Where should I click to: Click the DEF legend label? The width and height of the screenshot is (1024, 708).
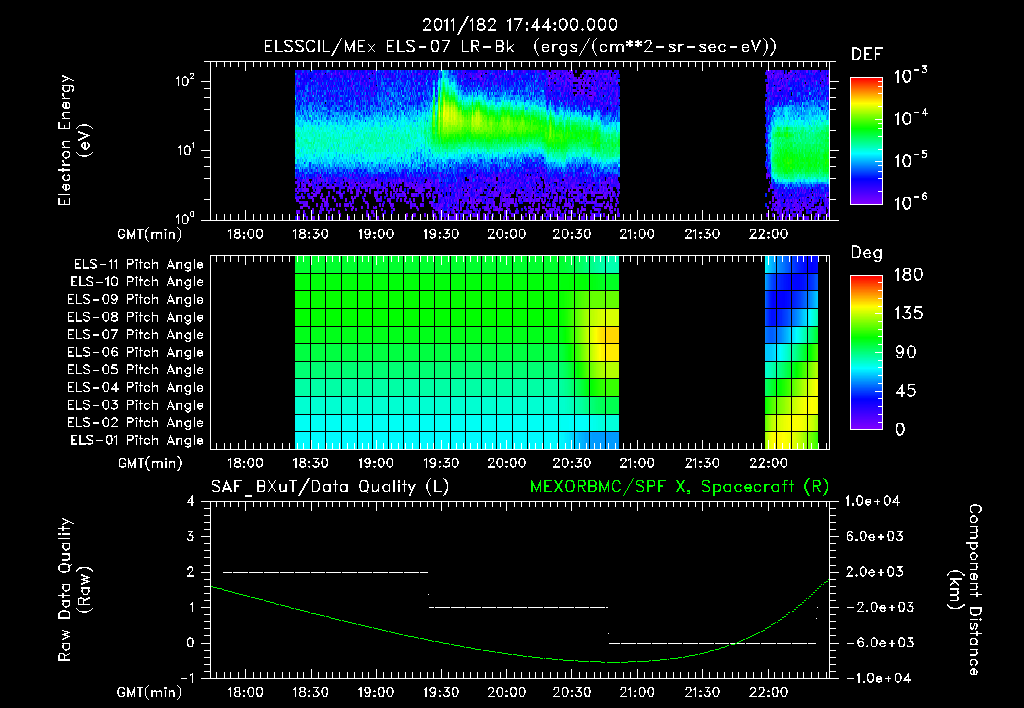pyautogui.click(x=867, y=54)
